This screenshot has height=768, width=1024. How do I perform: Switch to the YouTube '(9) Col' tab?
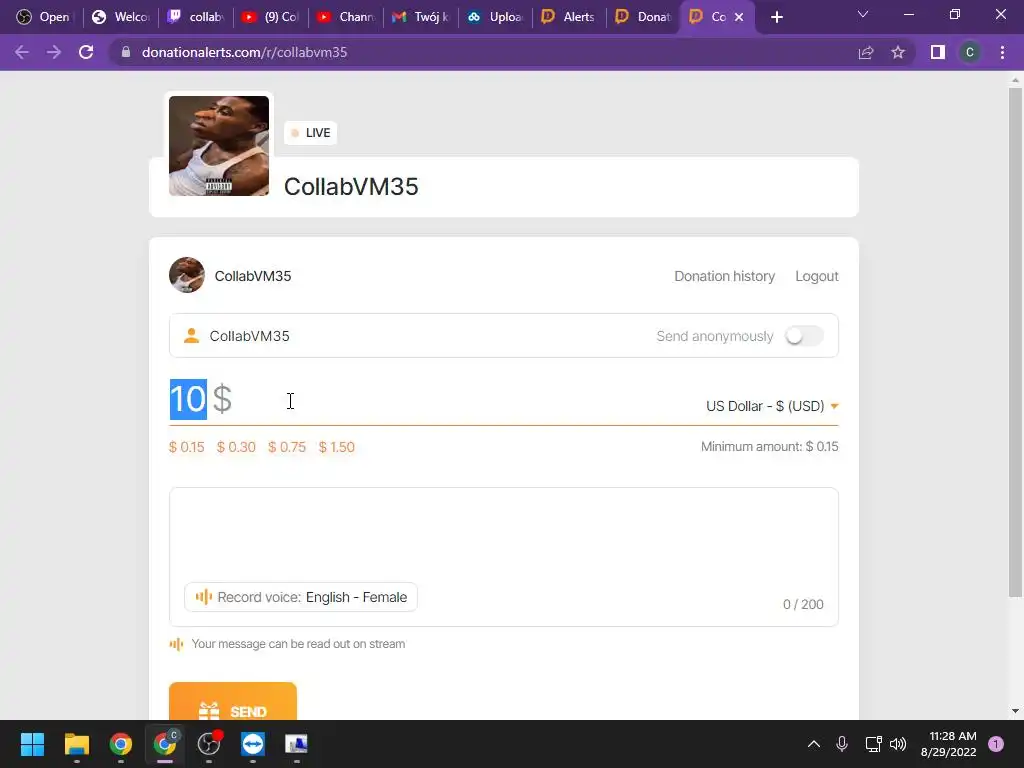(270, 17)
